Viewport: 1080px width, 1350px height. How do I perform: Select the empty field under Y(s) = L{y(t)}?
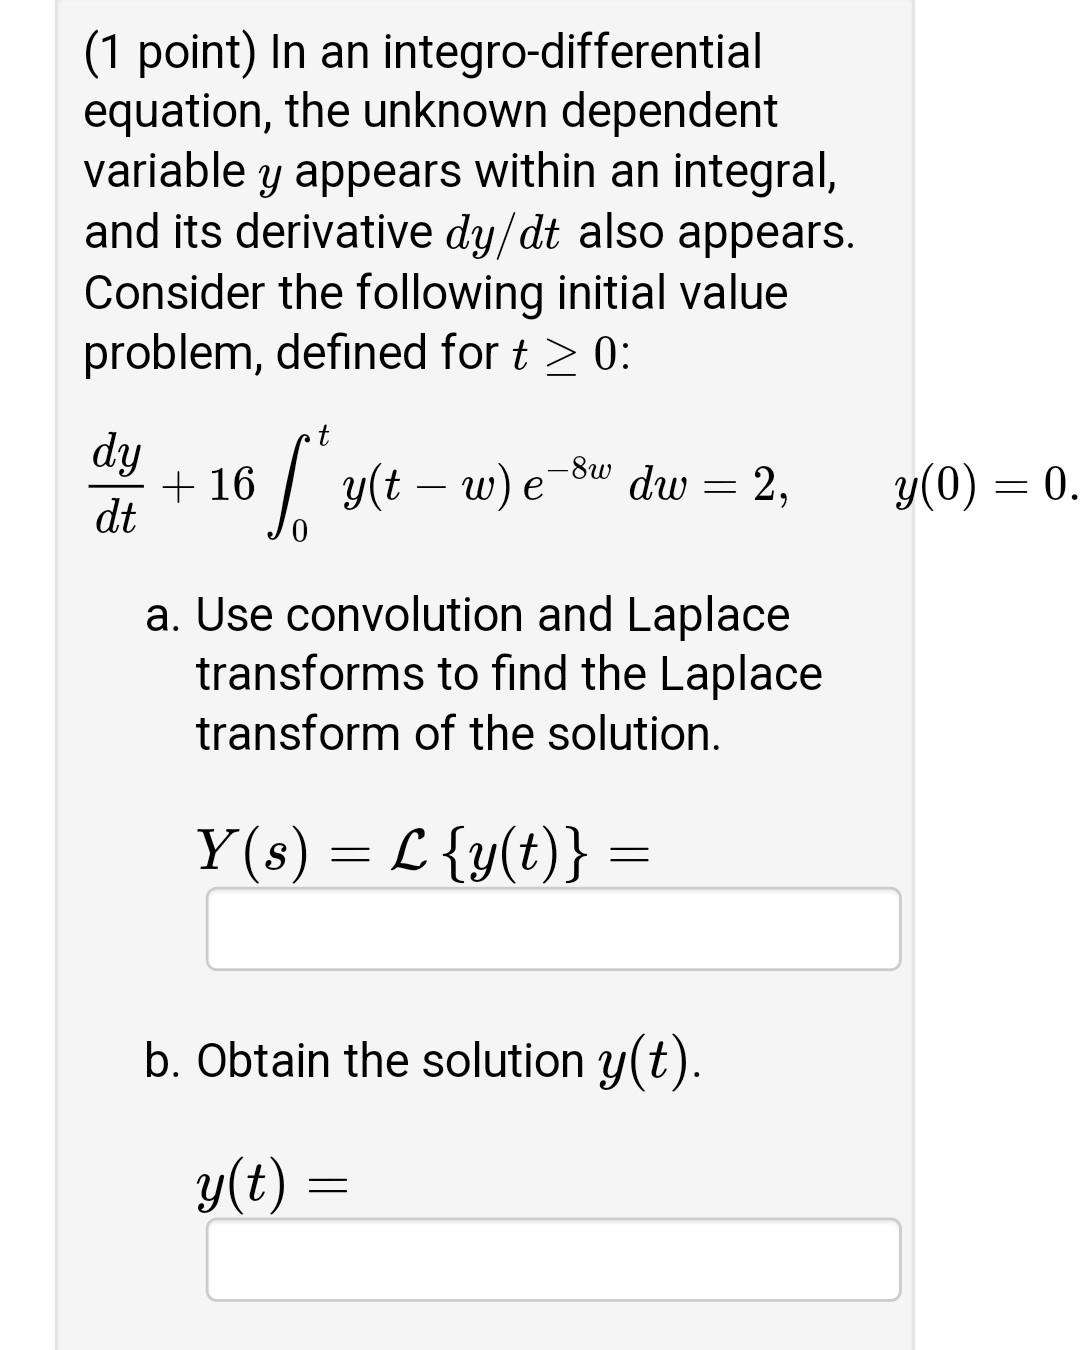click(x=554, y=928)
